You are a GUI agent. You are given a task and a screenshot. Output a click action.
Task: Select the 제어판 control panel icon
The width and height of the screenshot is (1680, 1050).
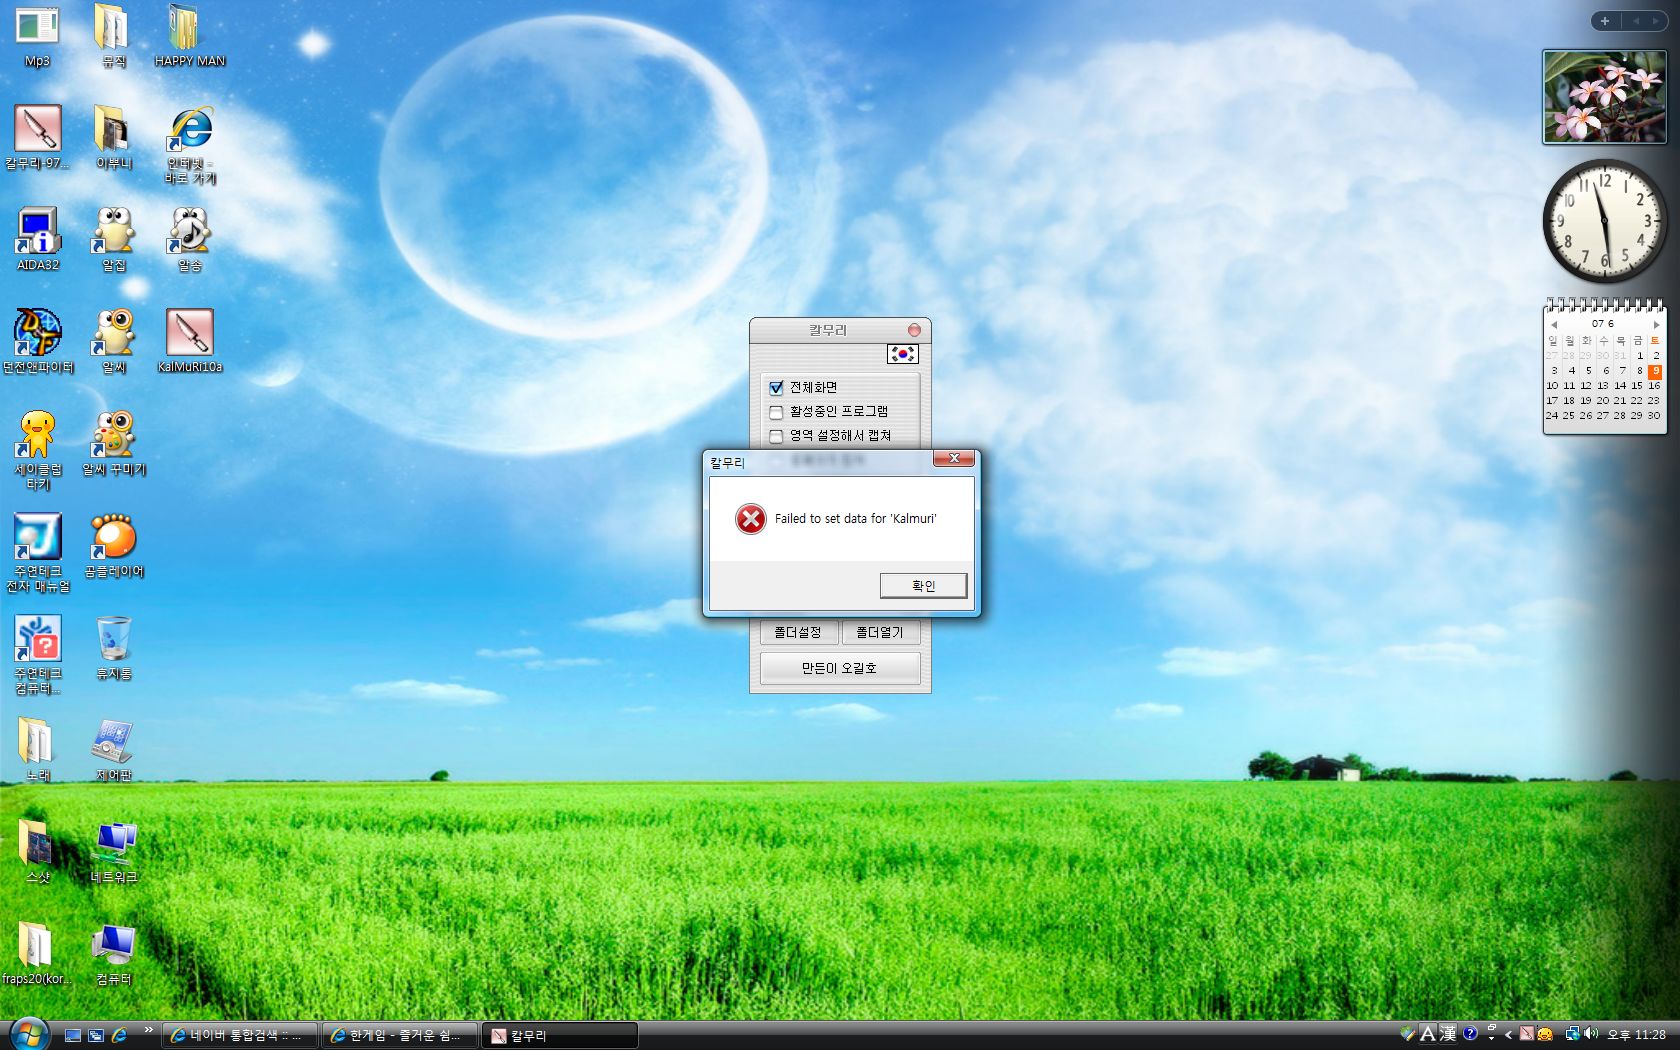[x=114, y=742]
